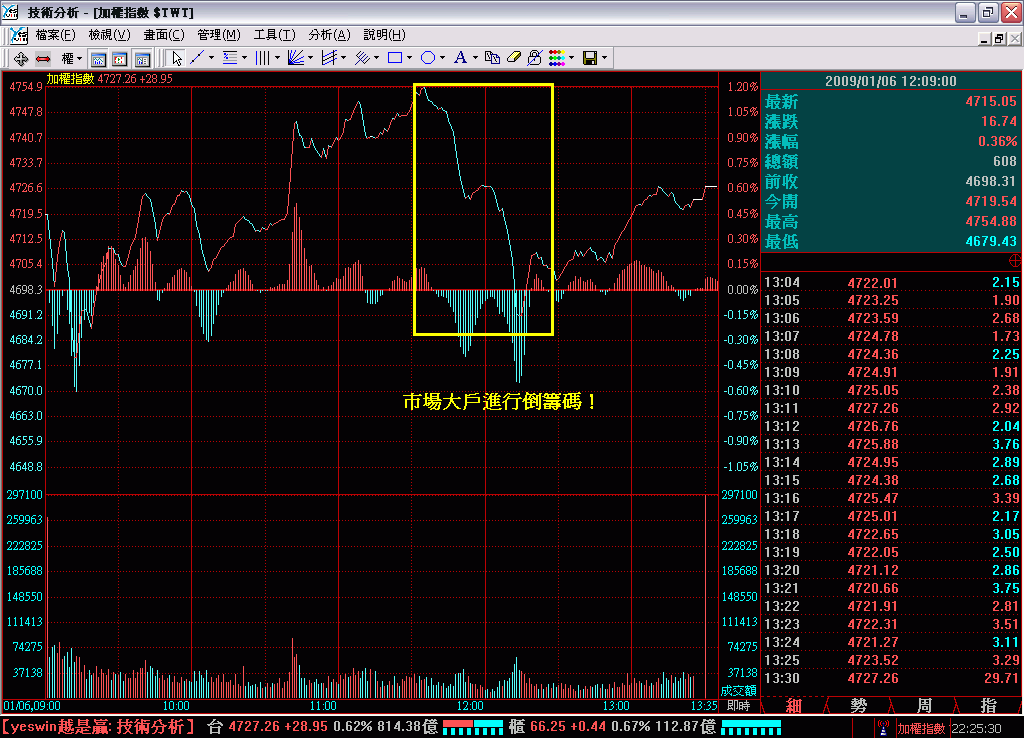
Task: Open the 檢視(V) menu
Action: tap(109, 35)
